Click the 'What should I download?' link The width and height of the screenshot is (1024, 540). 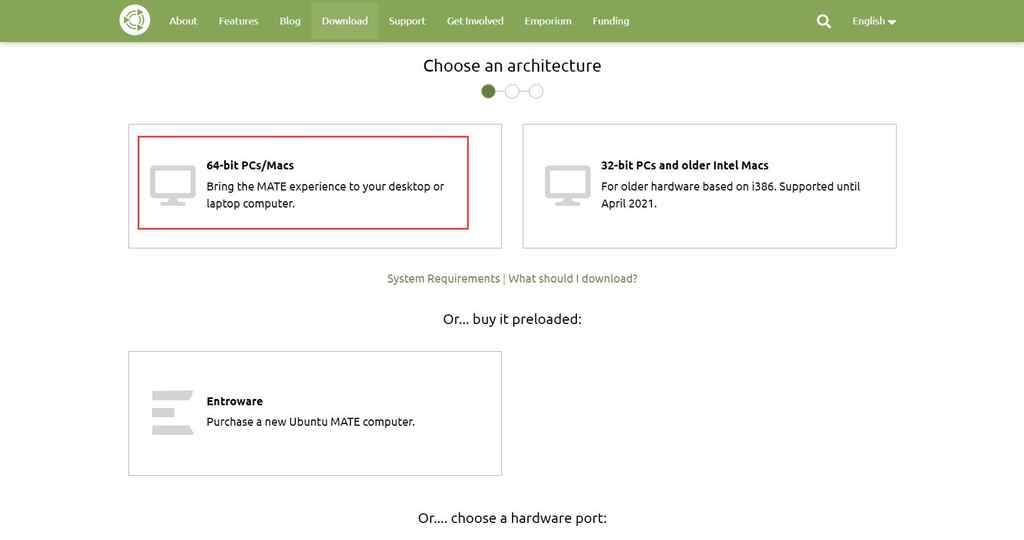tap(573, 279)
